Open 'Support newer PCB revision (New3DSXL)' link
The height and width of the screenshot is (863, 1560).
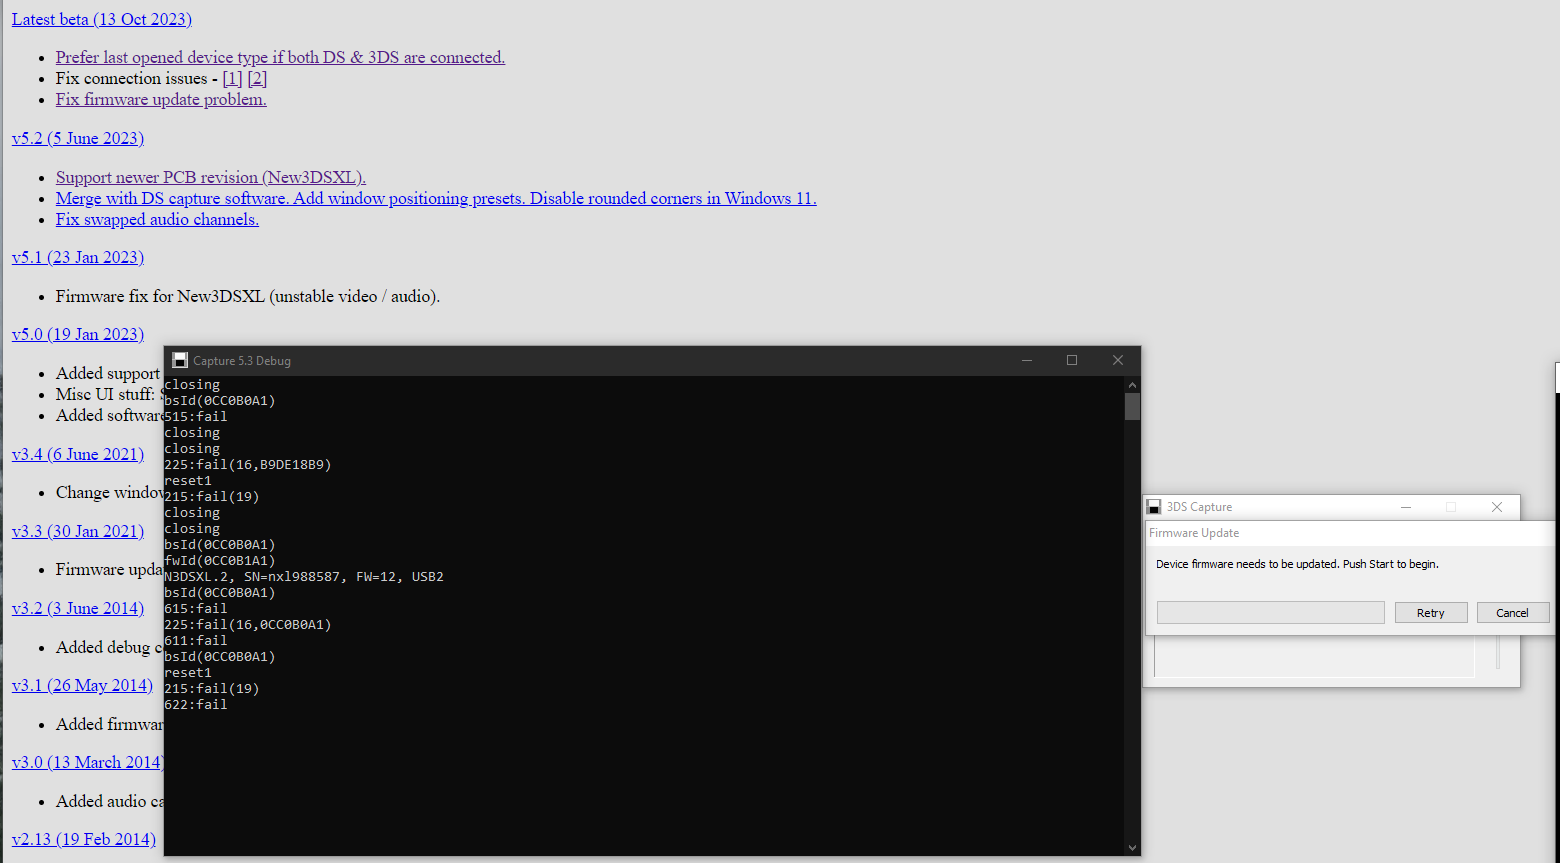[211, 177]
